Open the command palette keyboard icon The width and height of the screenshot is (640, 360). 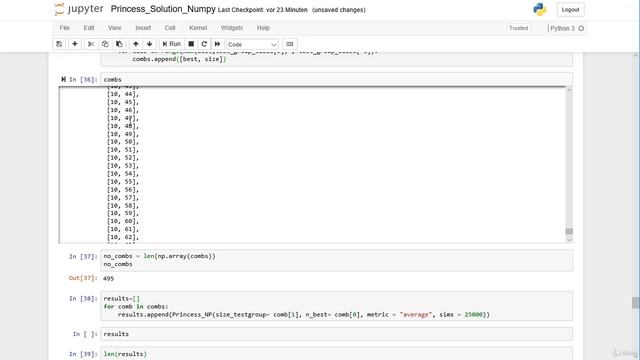(x=289, y=44)
